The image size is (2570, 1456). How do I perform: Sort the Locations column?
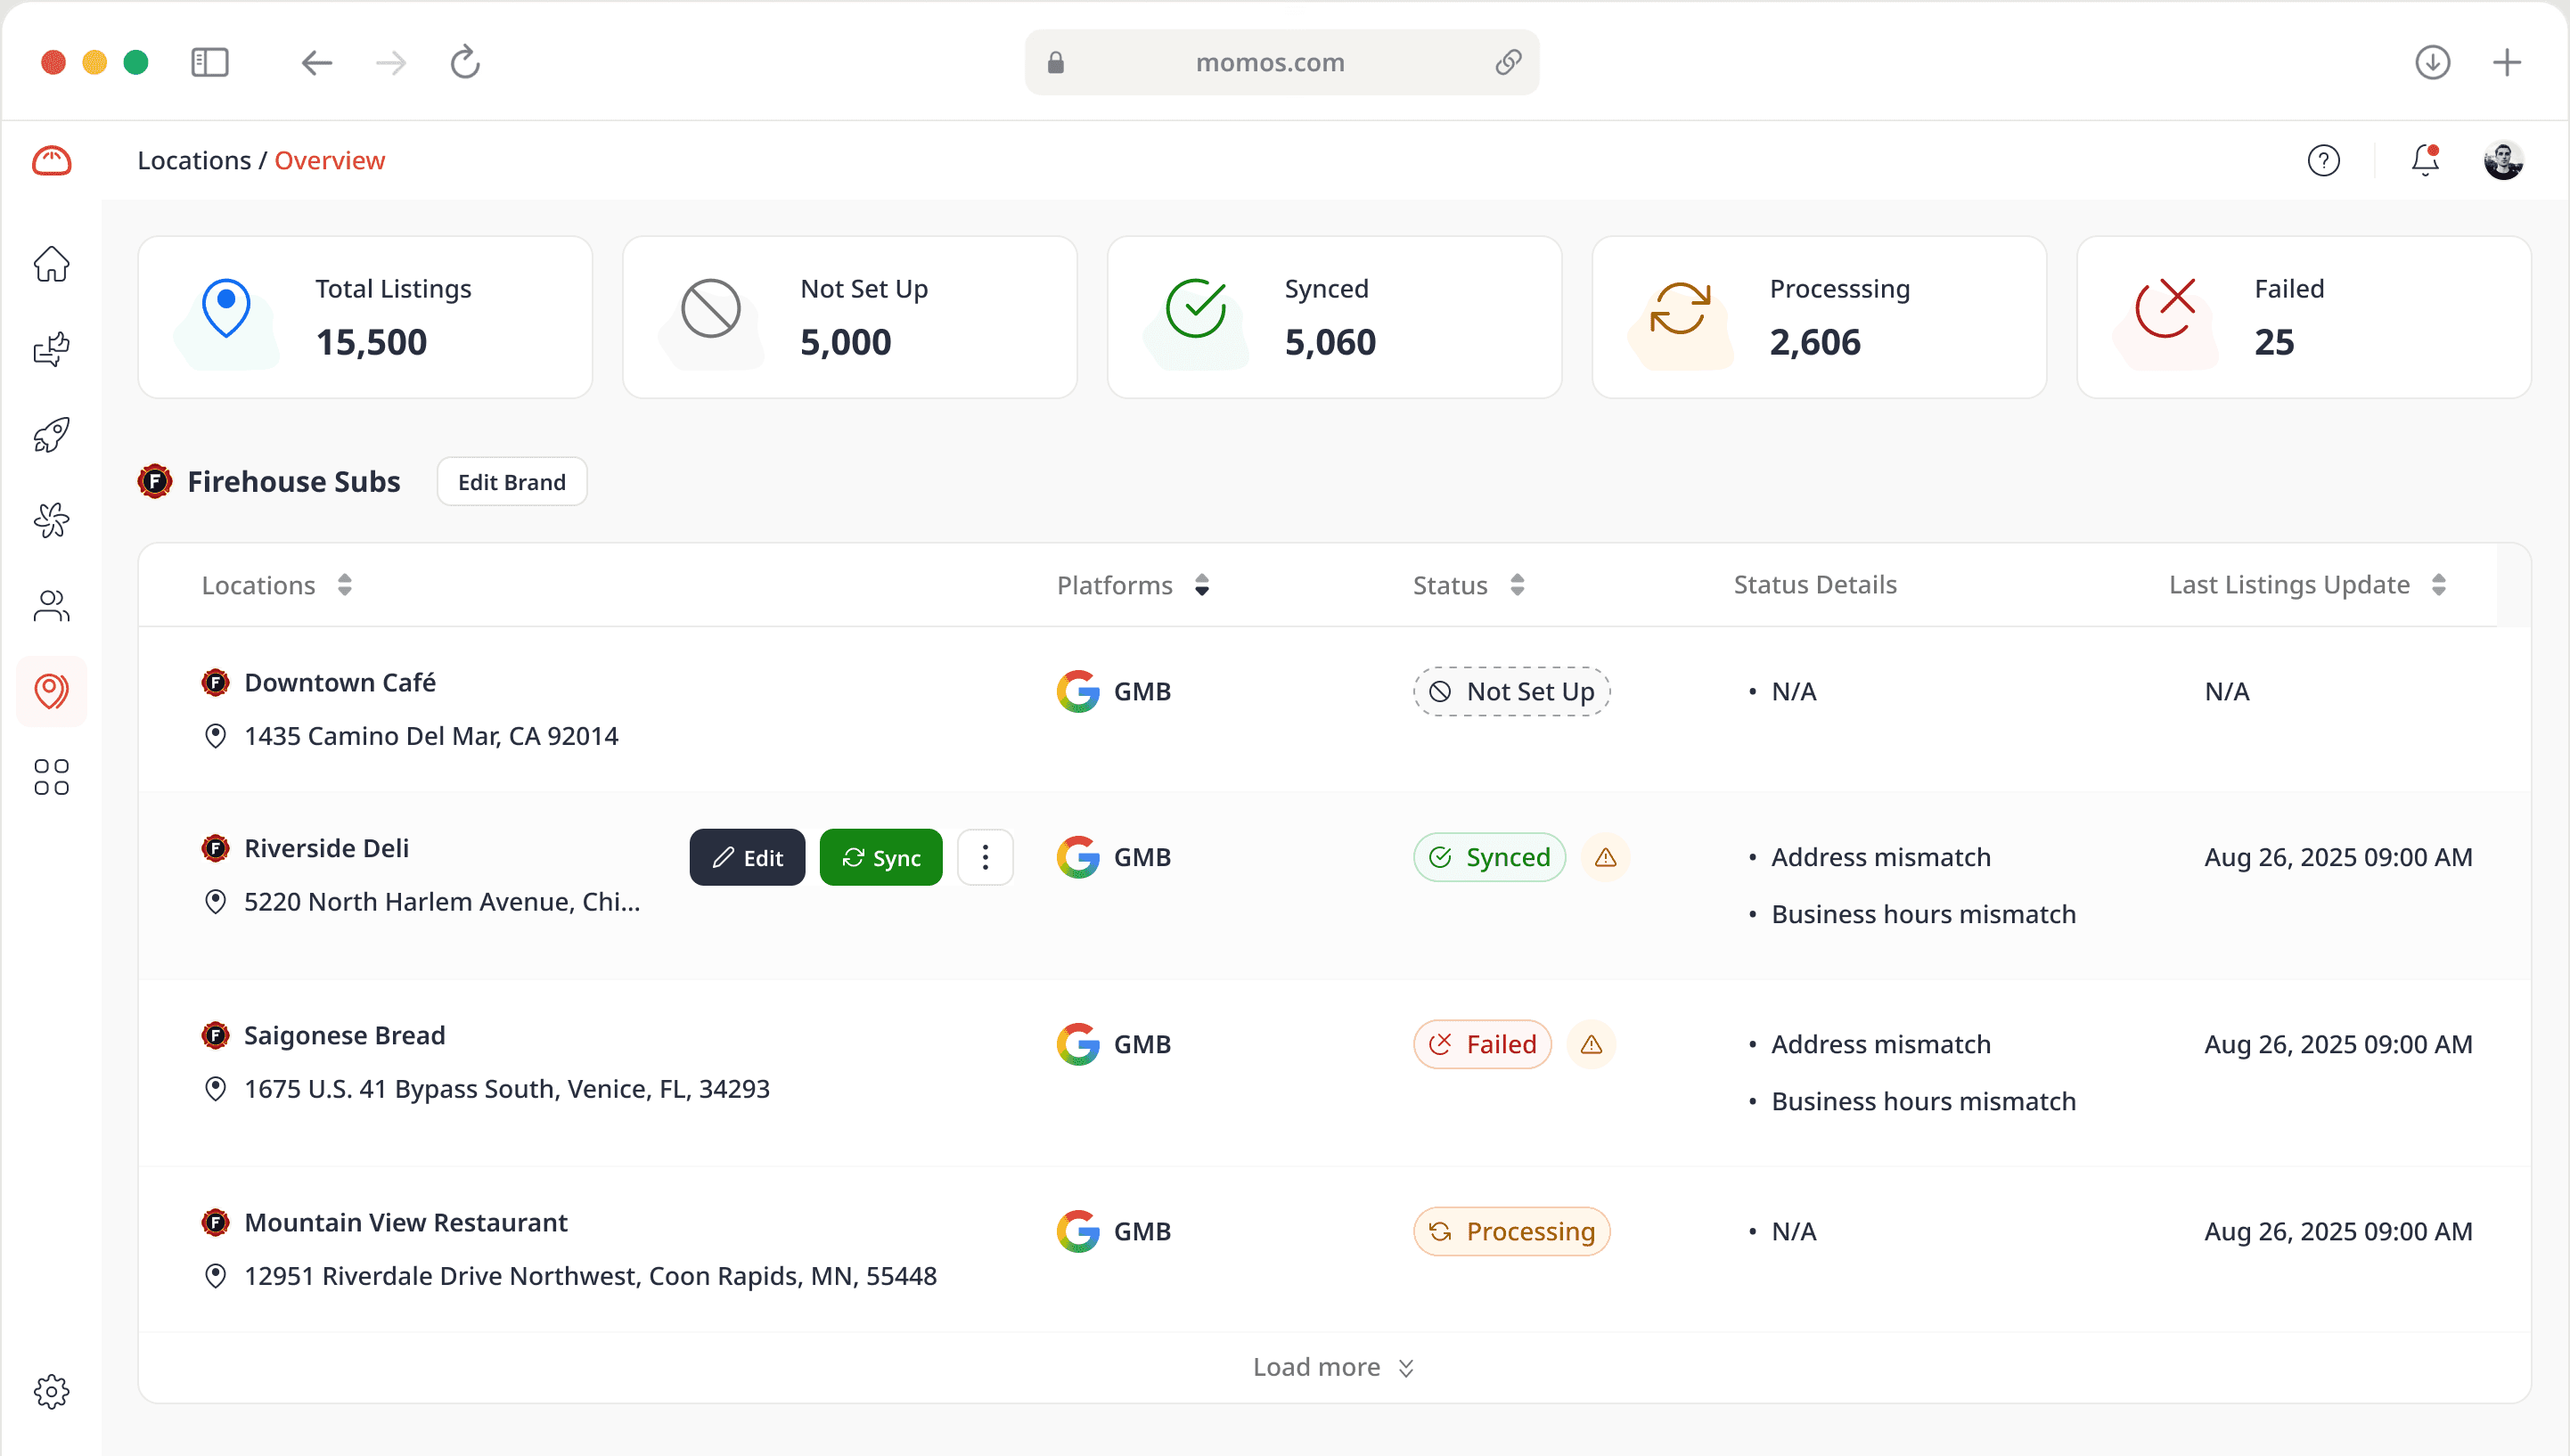point(346,585)
